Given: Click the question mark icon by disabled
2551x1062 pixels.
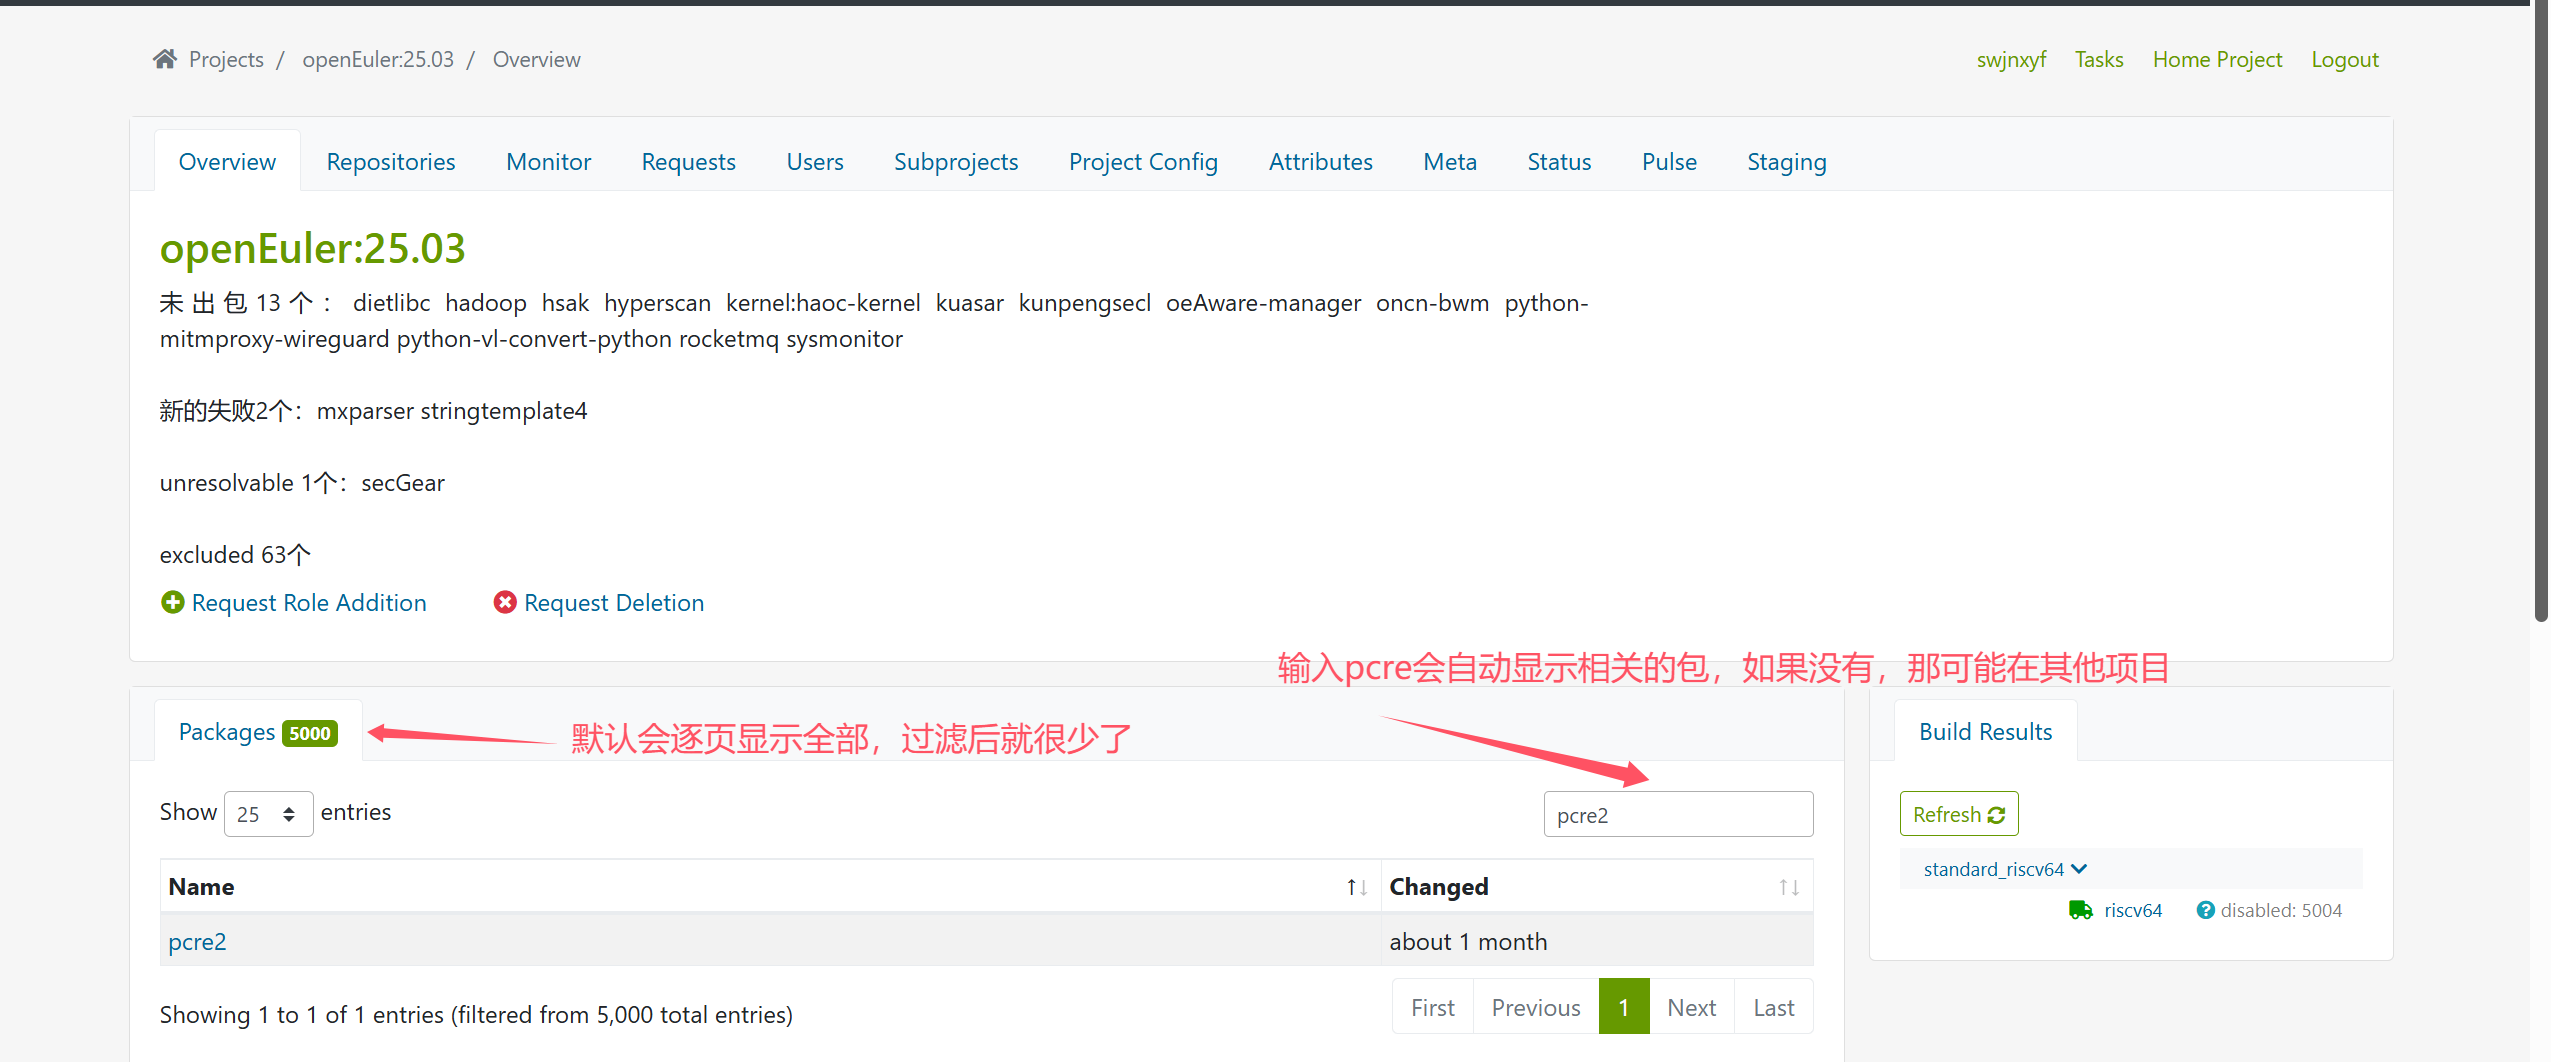Looking at the screenshot, I should pyautogui.click(x=2205, y=910).
